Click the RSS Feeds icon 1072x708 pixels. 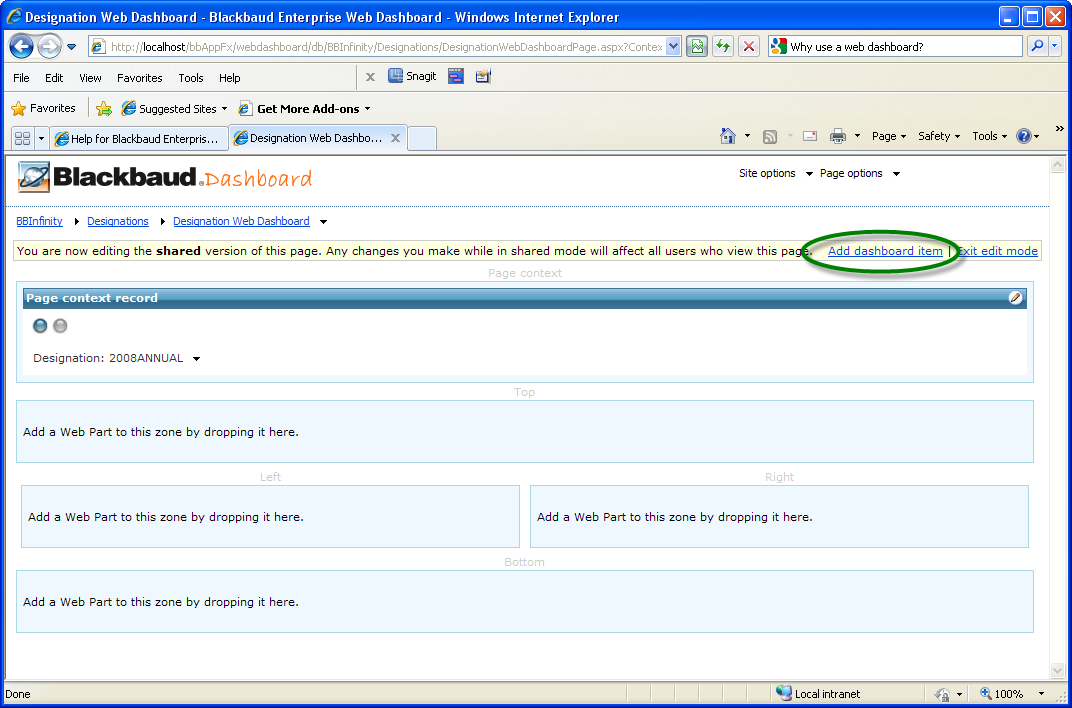pyautogui.click(x=770, y=137)
